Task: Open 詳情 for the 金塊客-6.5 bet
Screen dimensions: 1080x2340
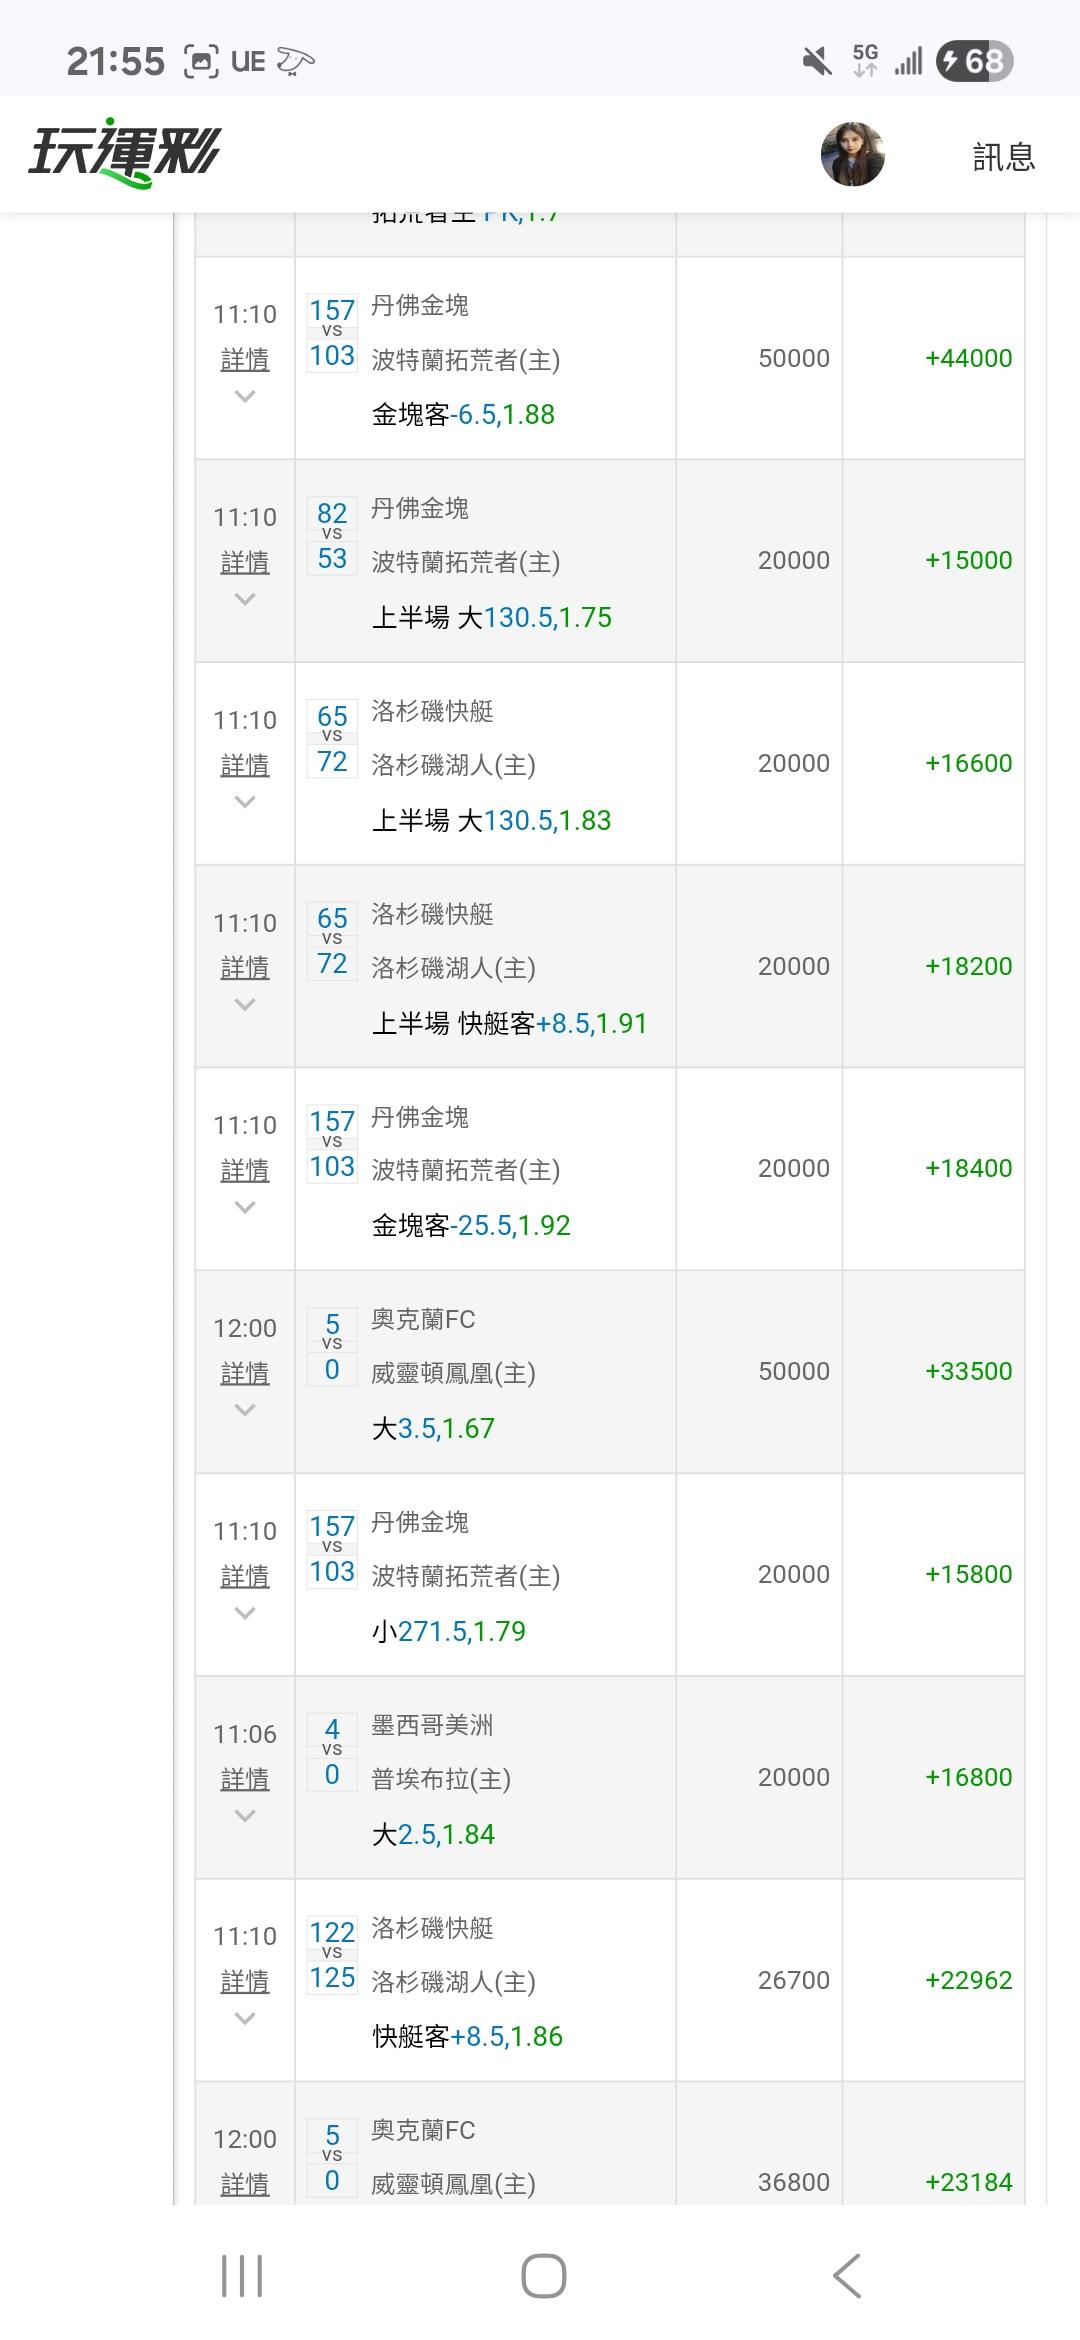Action: tap(245, 360)
